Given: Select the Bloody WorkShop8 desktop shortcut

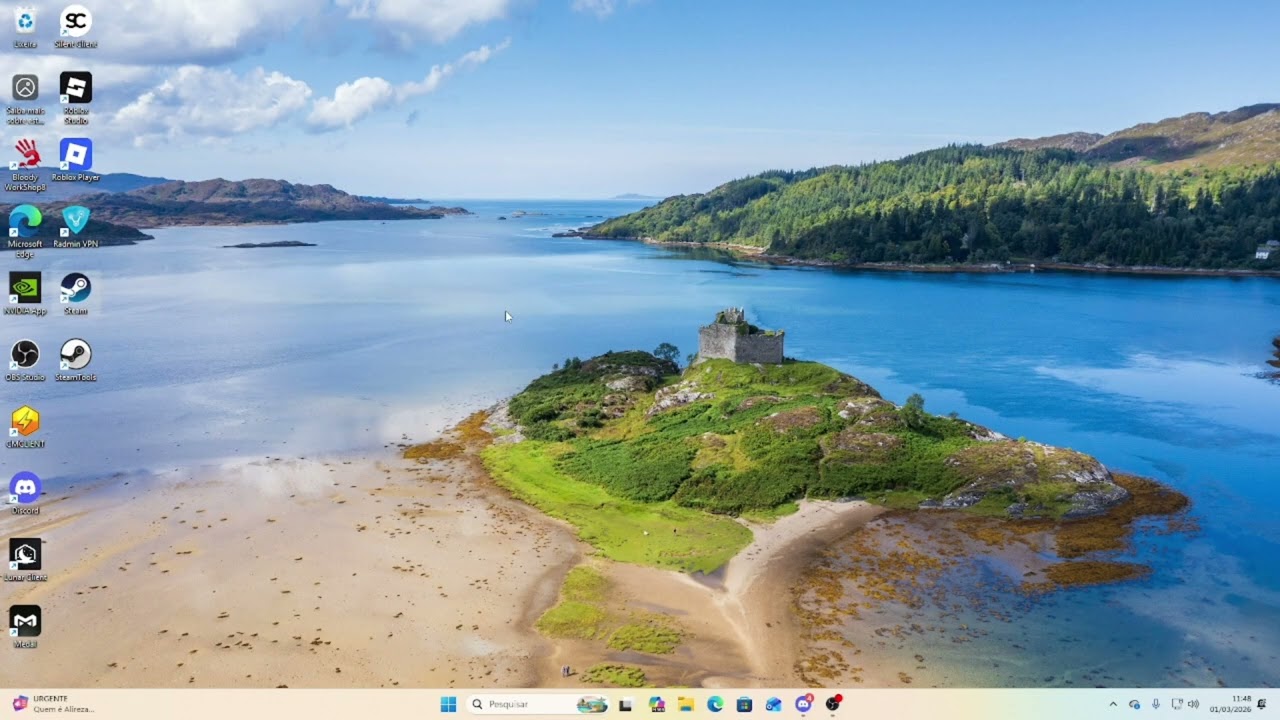Looking at the screenshot, I should pyautogui.click(x=25, y=165).
